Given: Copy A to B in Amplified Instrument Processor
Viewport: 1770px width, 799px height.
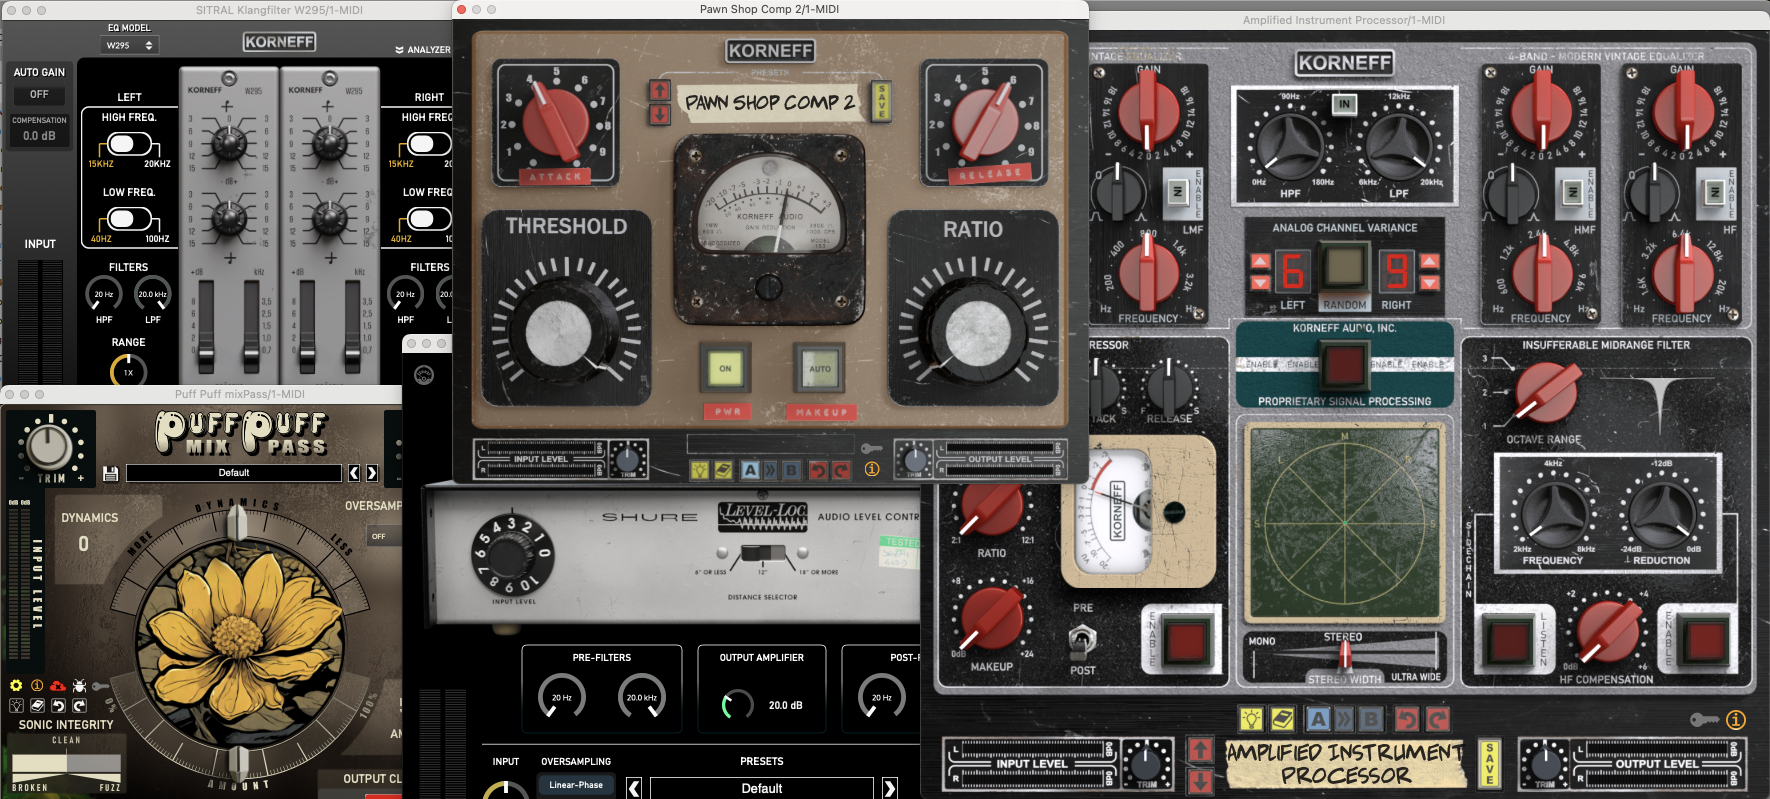Looking at the screenshot, I should (1345, 718).
